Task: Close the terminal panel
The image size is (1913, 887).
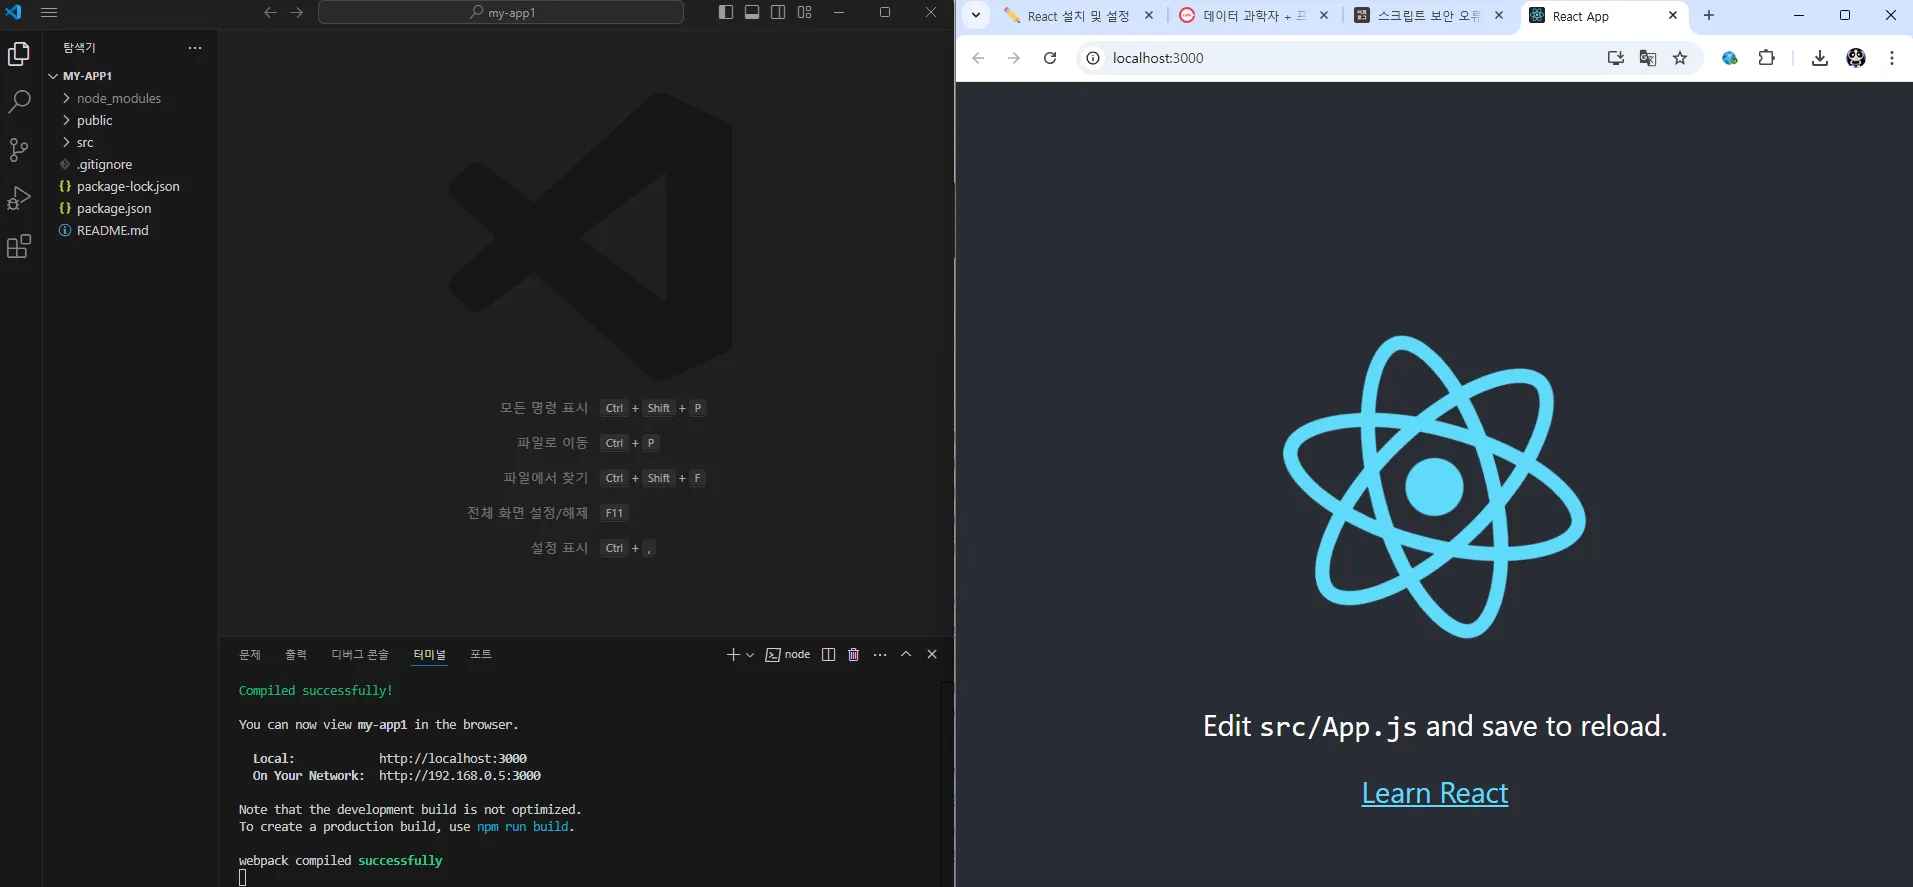Action: coord(932,654)
